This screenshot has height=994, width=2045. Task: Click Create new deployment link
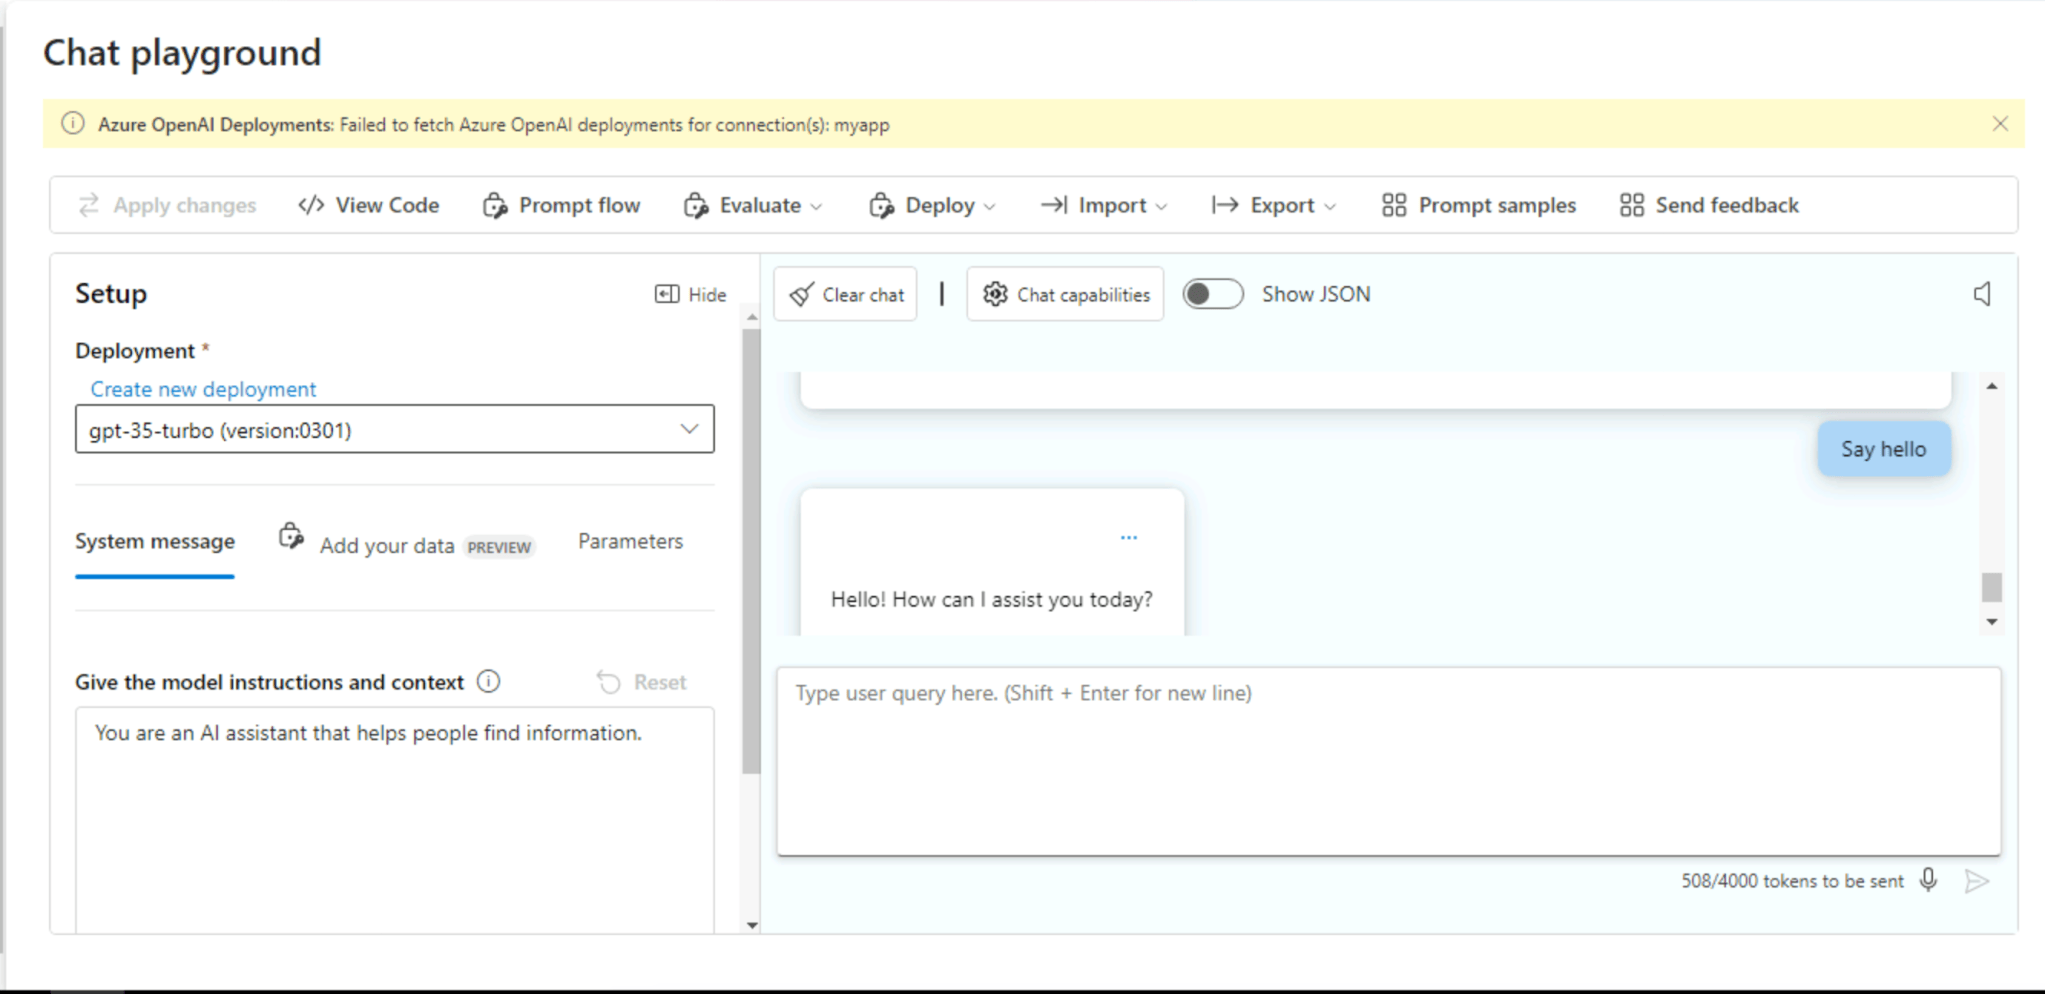[203, 389]
